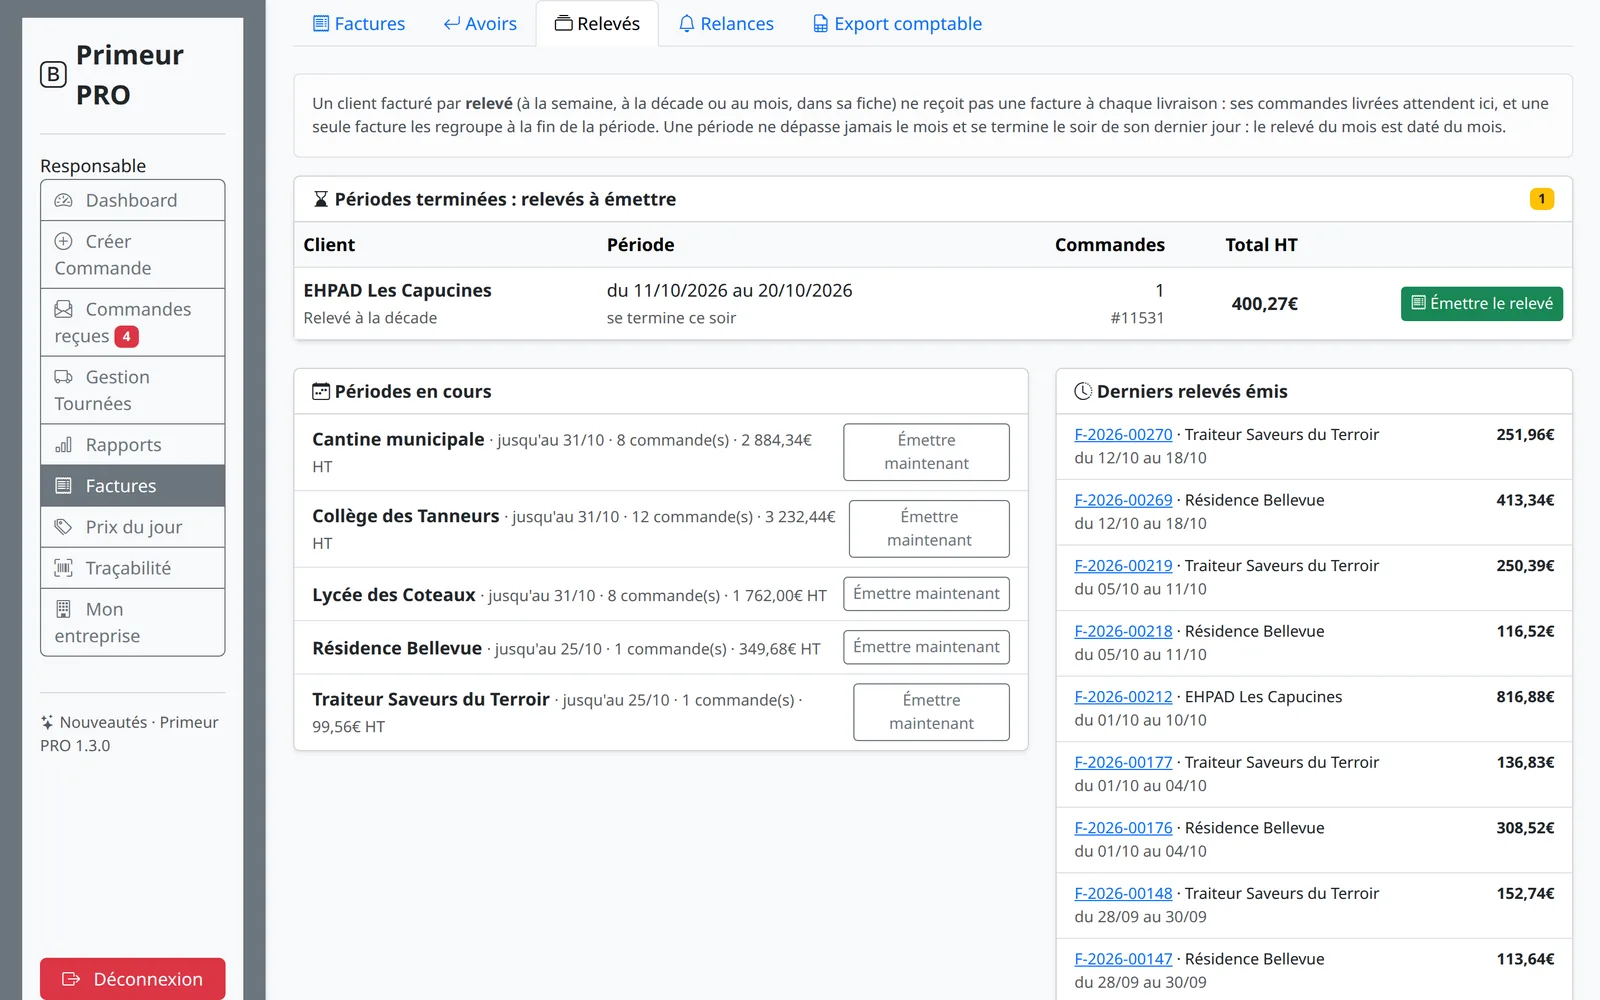Open Créer Commande in the sidebar

coord(132,255)
